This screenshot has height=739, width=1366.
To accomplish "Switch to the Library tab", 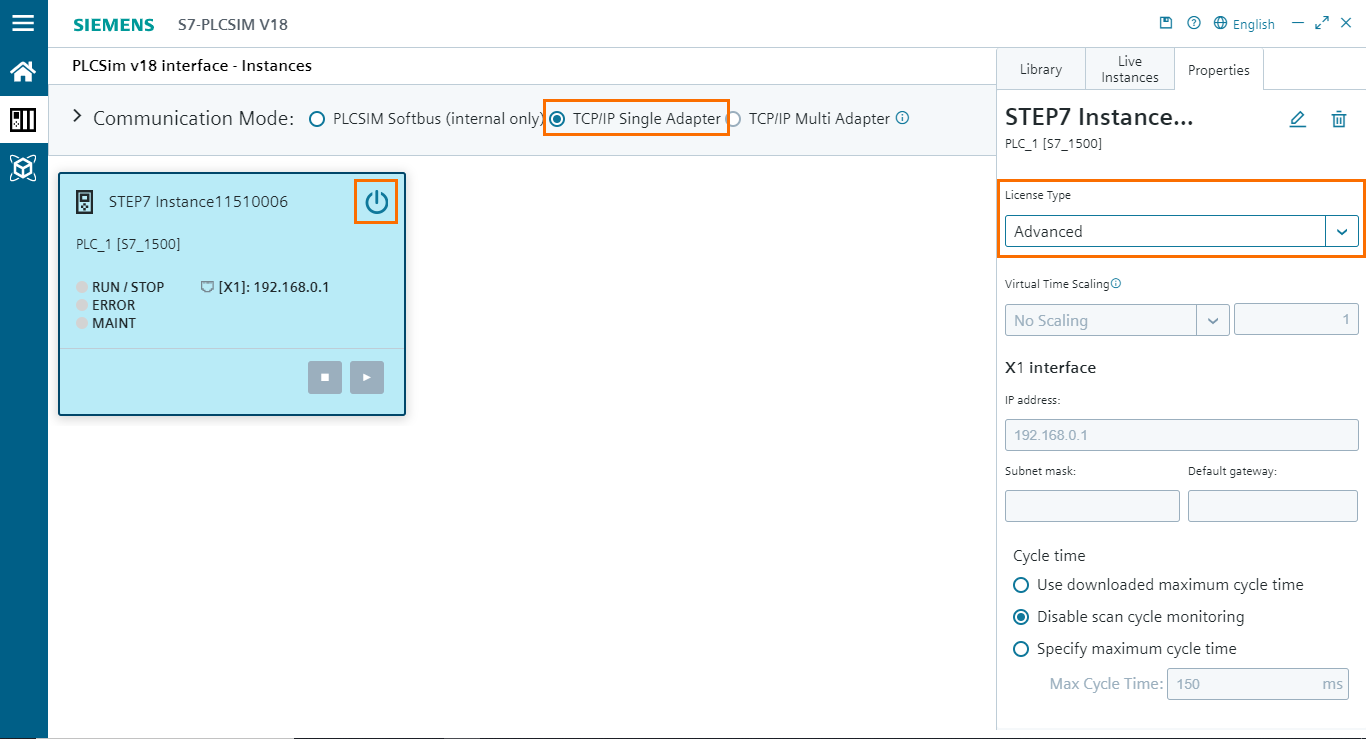I will click(1040, 69).
